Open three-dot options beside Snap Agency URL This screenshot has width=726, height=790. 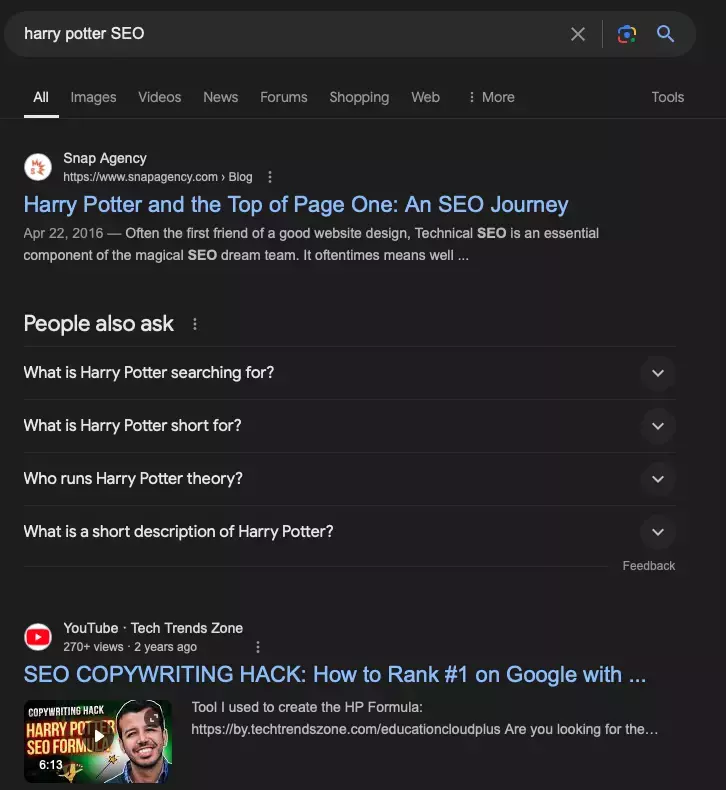click(x=269, y=177)
